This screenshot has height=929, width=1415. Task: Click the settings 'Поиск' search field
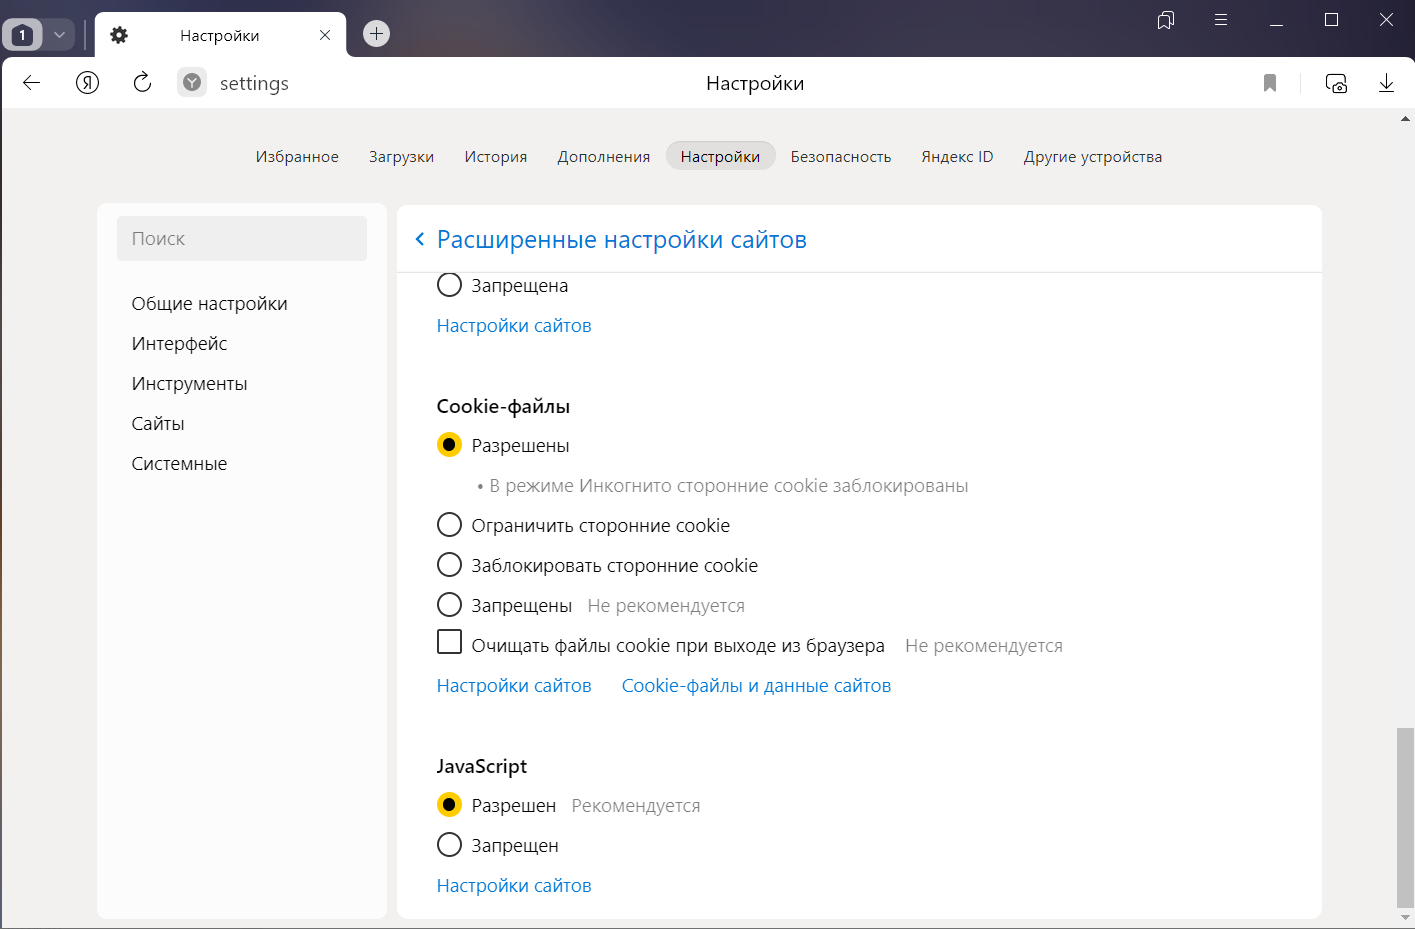click(242, 239)
